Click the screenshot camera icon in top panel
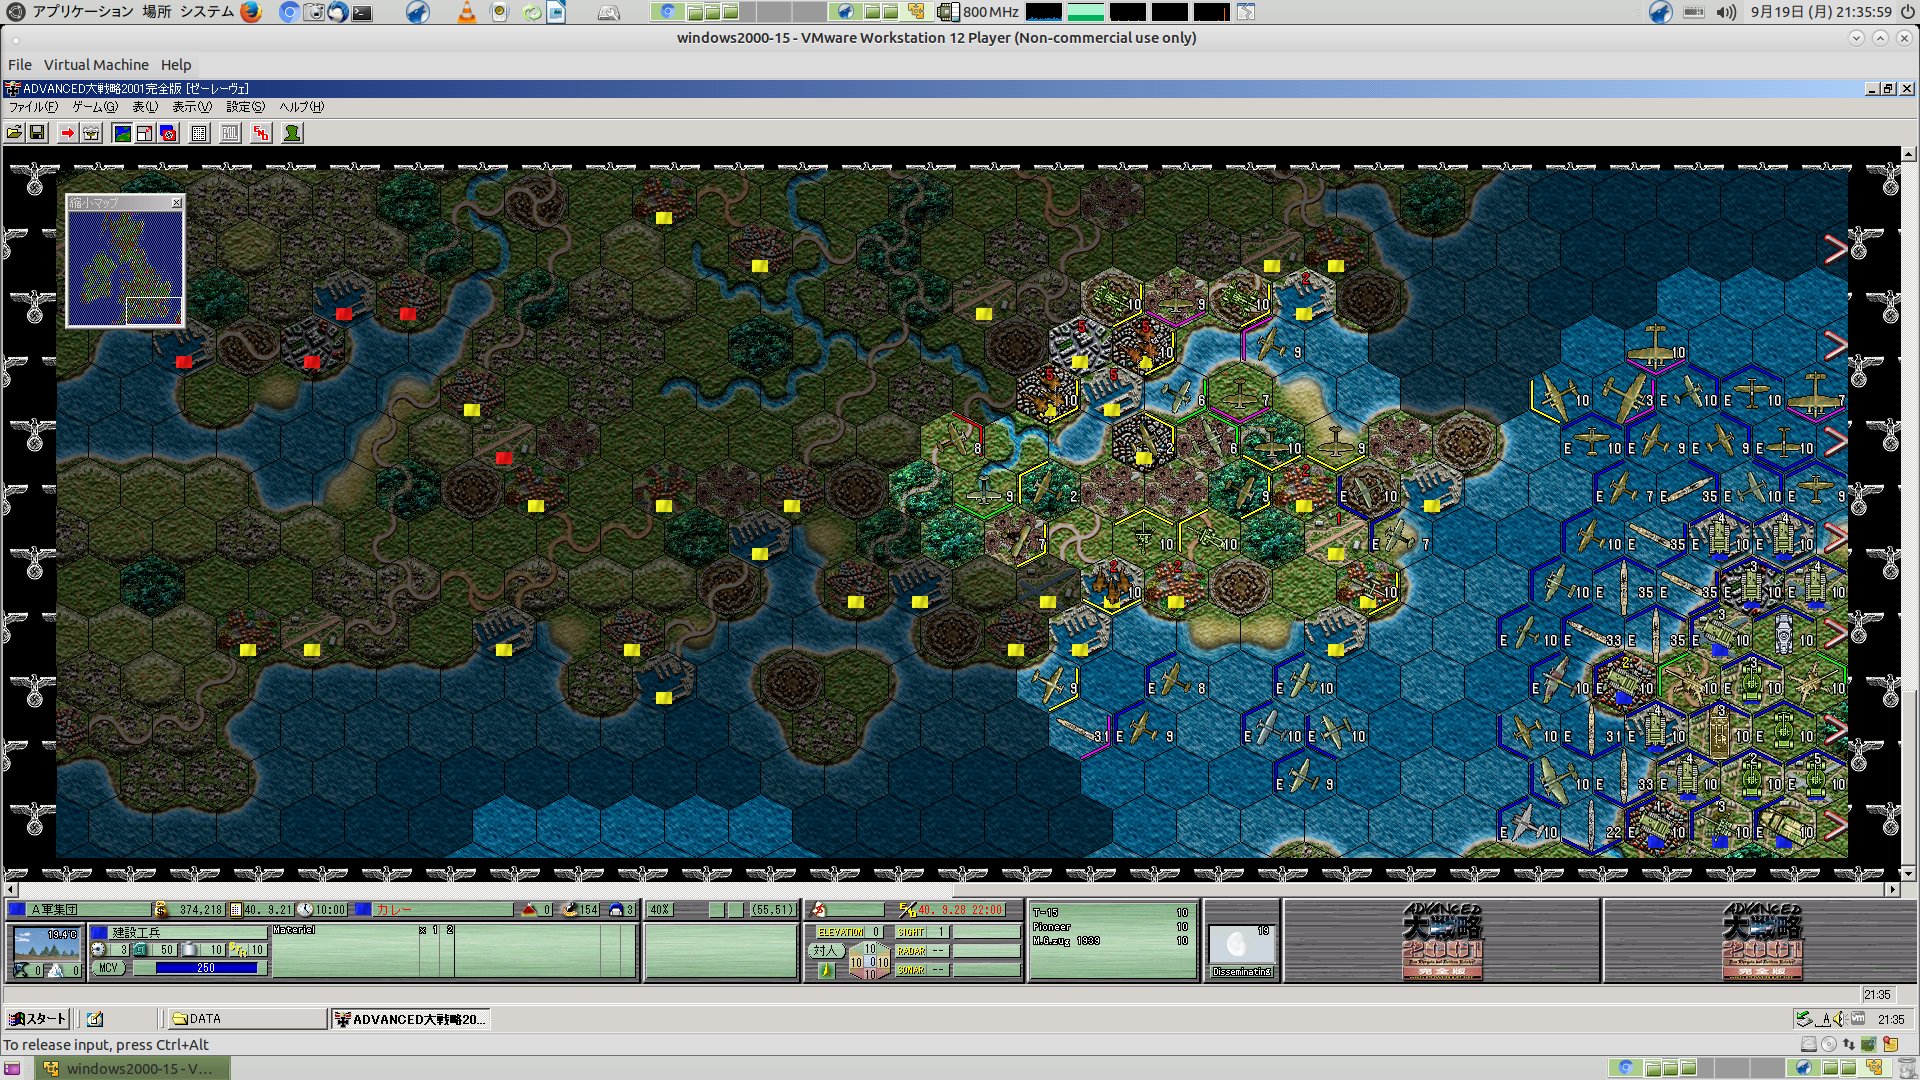 point(314,12)
